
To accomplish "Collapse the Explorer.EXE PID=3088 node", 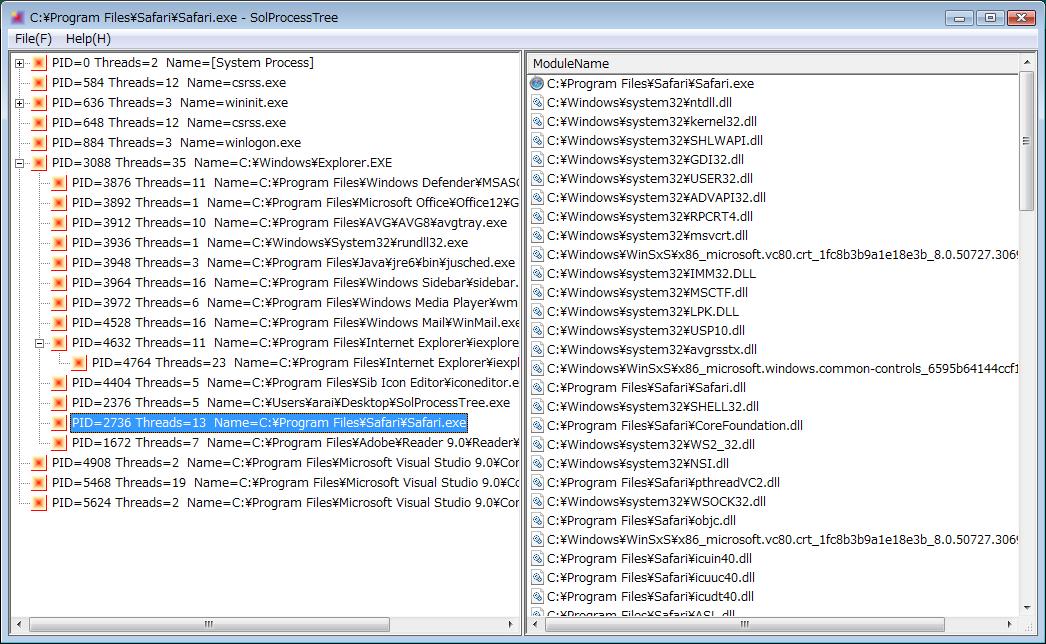I will [x=19, y=164].
